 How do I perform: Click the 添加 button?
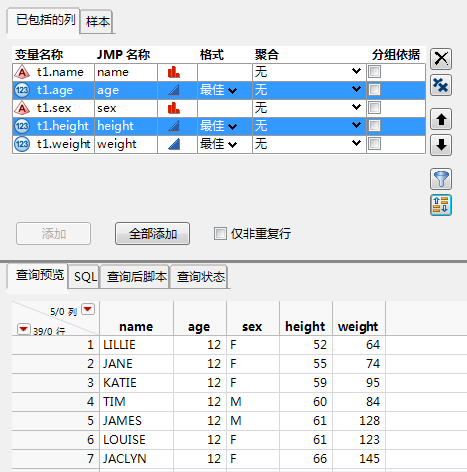pos(54,234)
